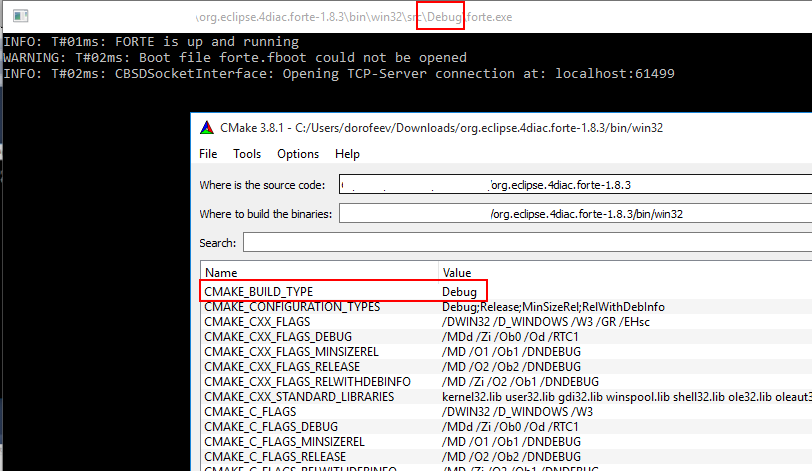Select the CMAKE_CXX_FLAGS_MINSIZEREL row name

tap(291, 352)
